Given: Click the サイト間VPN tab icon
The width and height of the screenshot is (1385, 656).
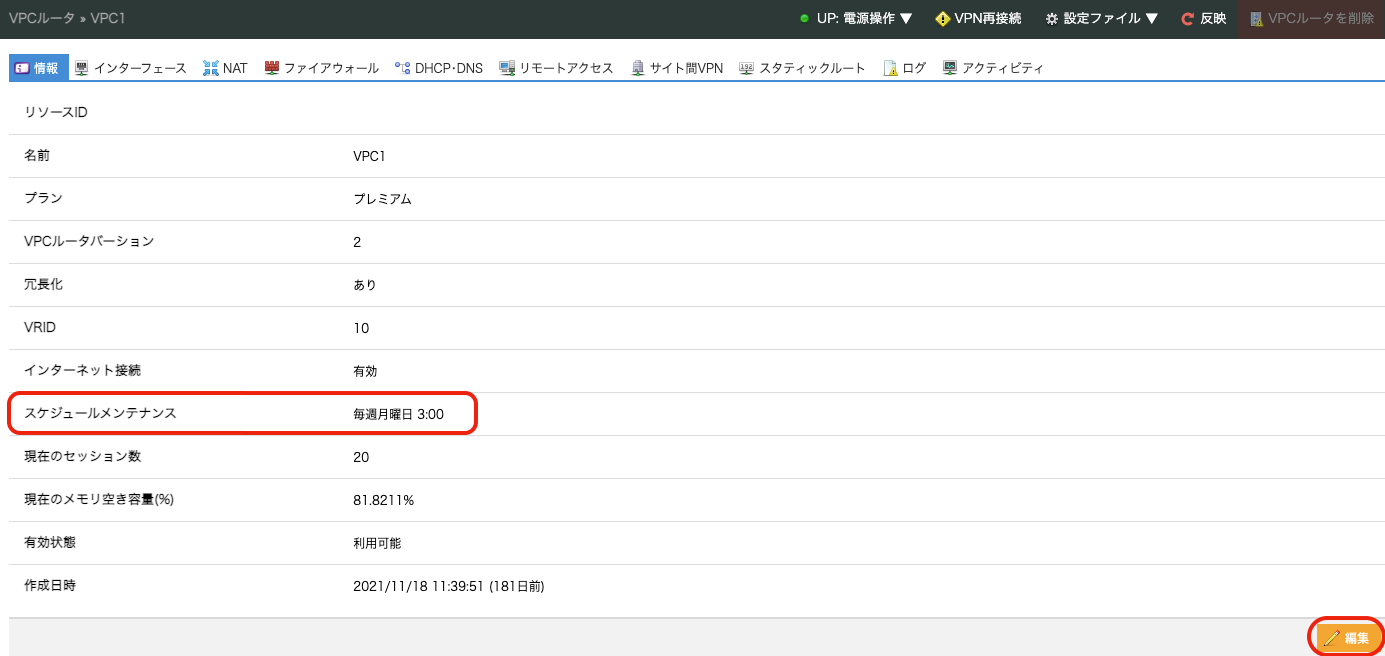Looking at the screenshot, I should point(638,68).
